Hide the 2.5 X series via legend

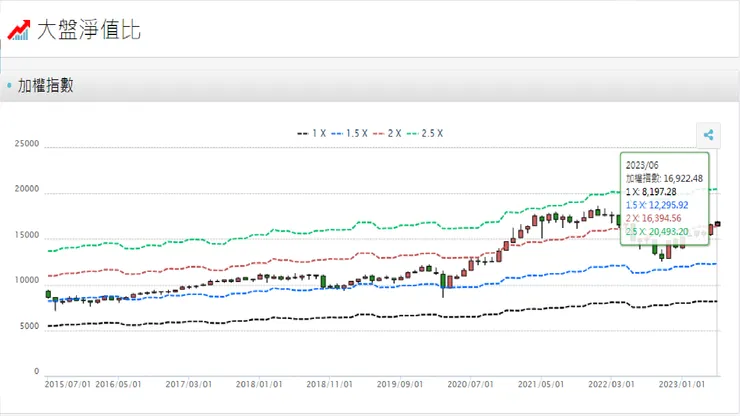point(426,133)
